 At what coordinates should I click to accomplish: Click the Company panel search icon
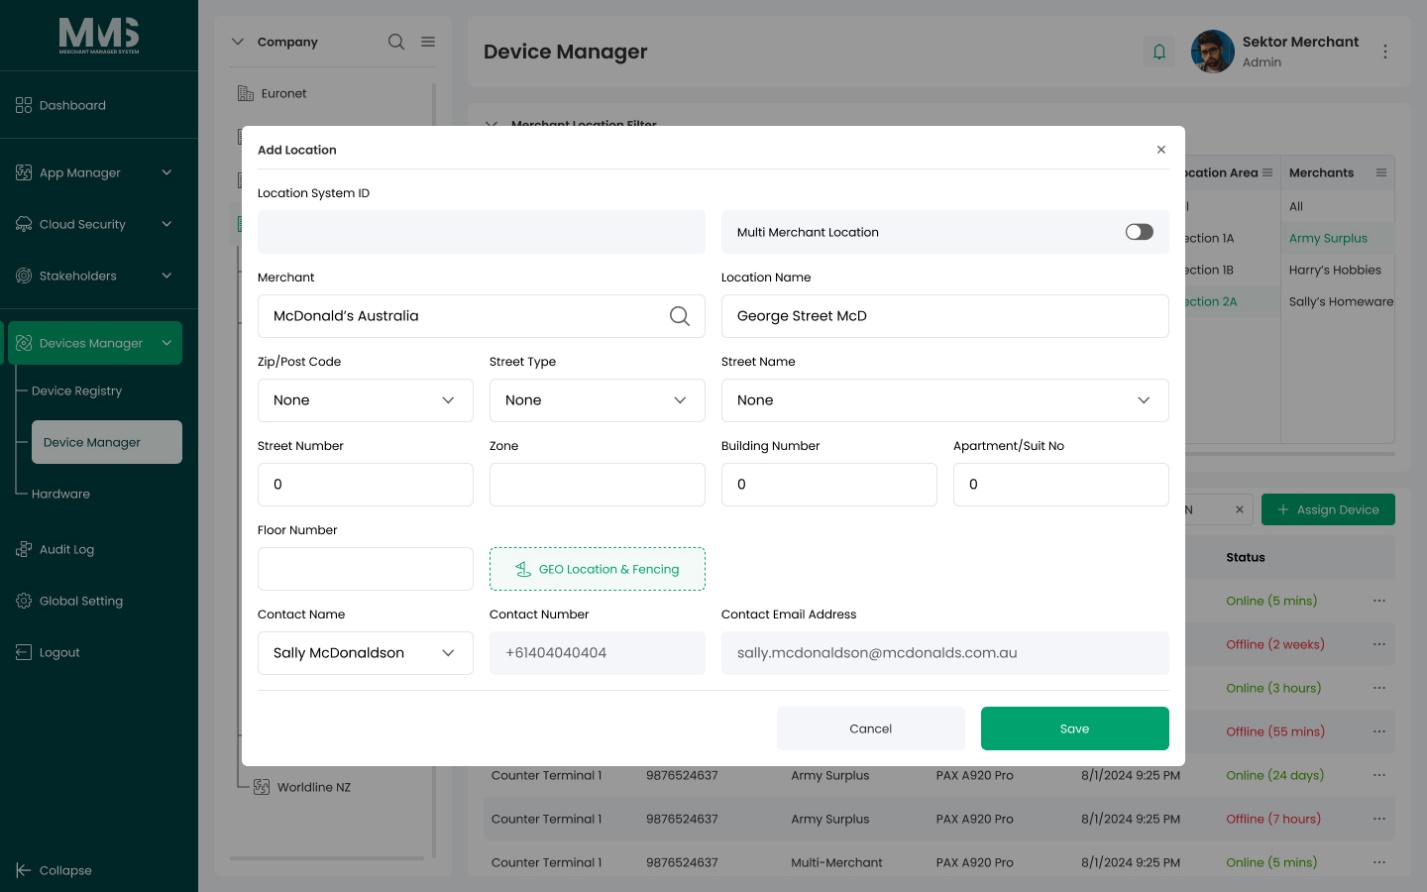coord(396,42)
